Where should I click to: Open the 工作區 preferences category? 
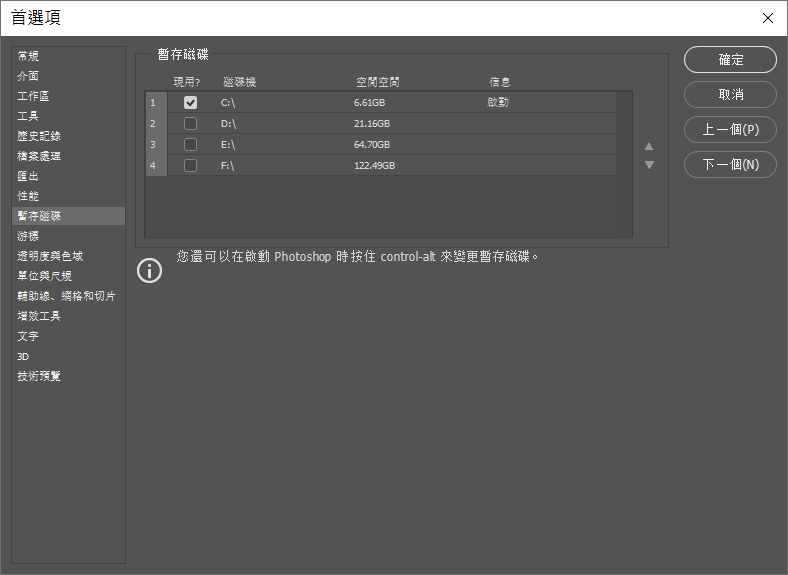click(68, 96)
